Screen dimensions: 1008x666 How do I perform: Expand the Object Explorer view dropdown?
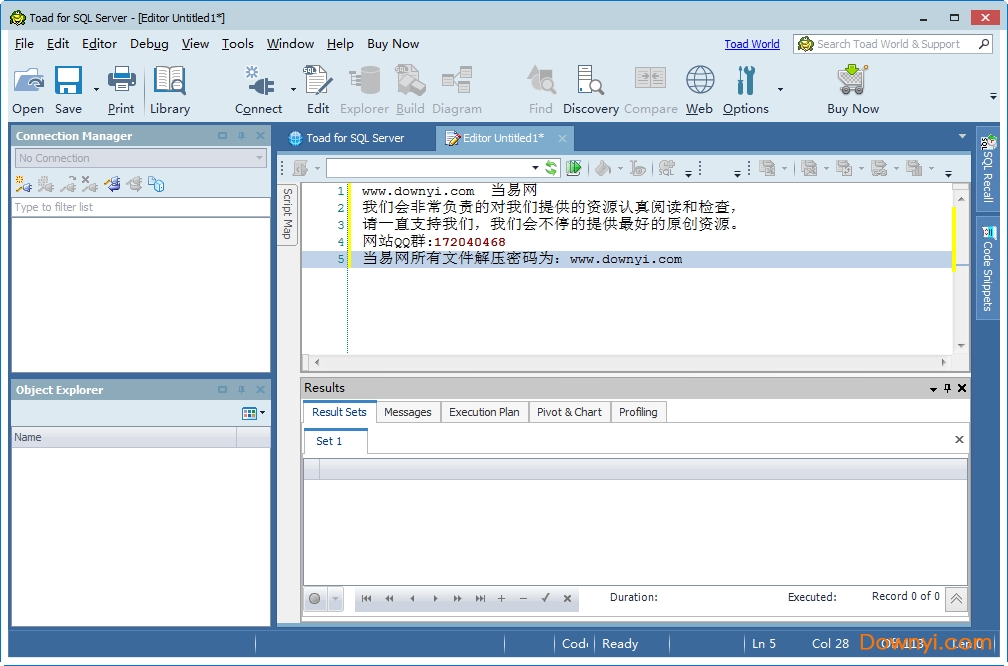point(263,413)
